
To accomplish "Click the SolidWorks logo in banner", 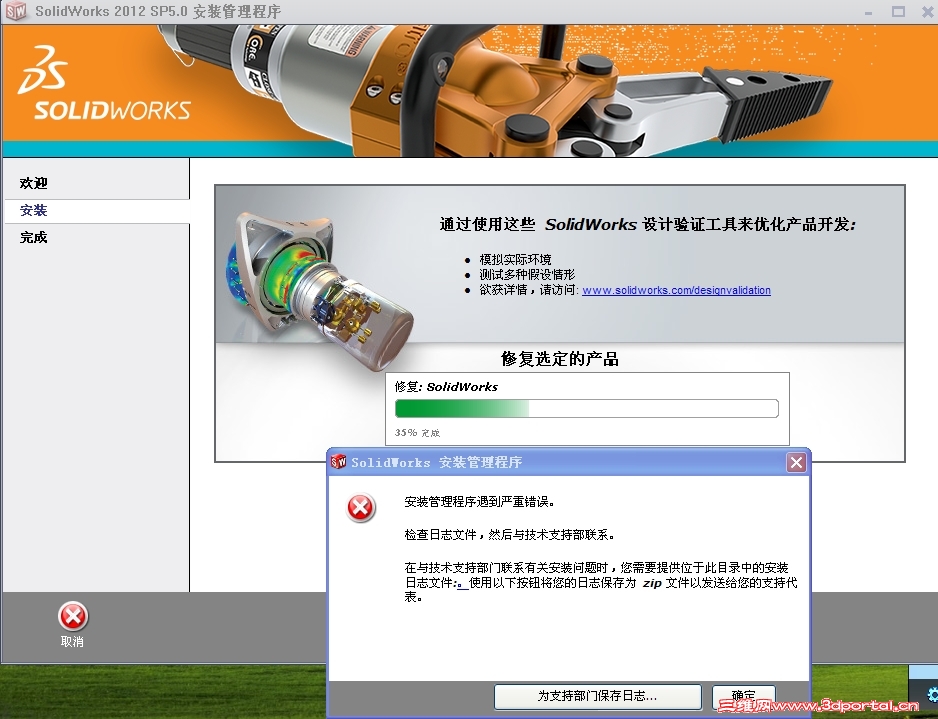I will click(x=104, y=83).
